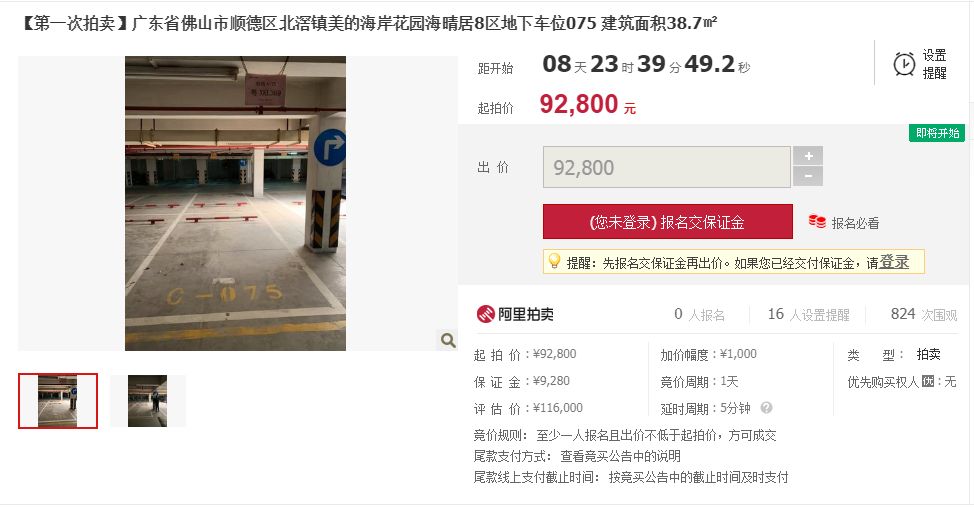Click the 设置提醒 text

tap(934, 64)
